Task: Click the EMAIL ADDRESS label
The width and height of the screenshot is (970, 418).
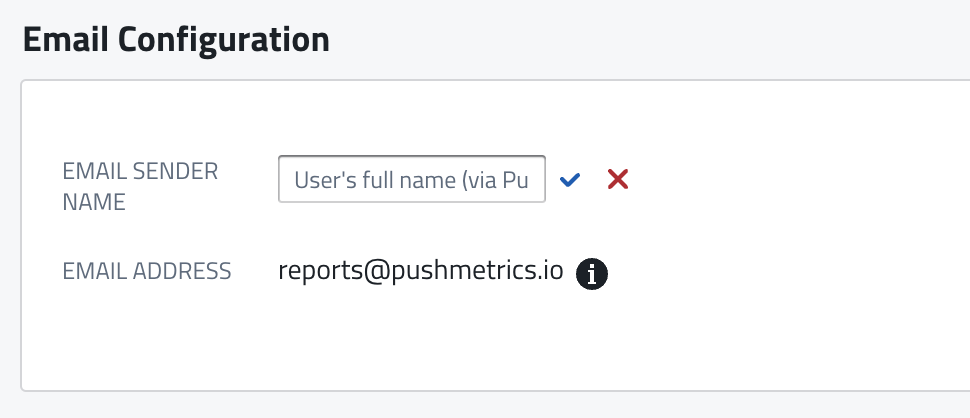Action: pos(147,271)
